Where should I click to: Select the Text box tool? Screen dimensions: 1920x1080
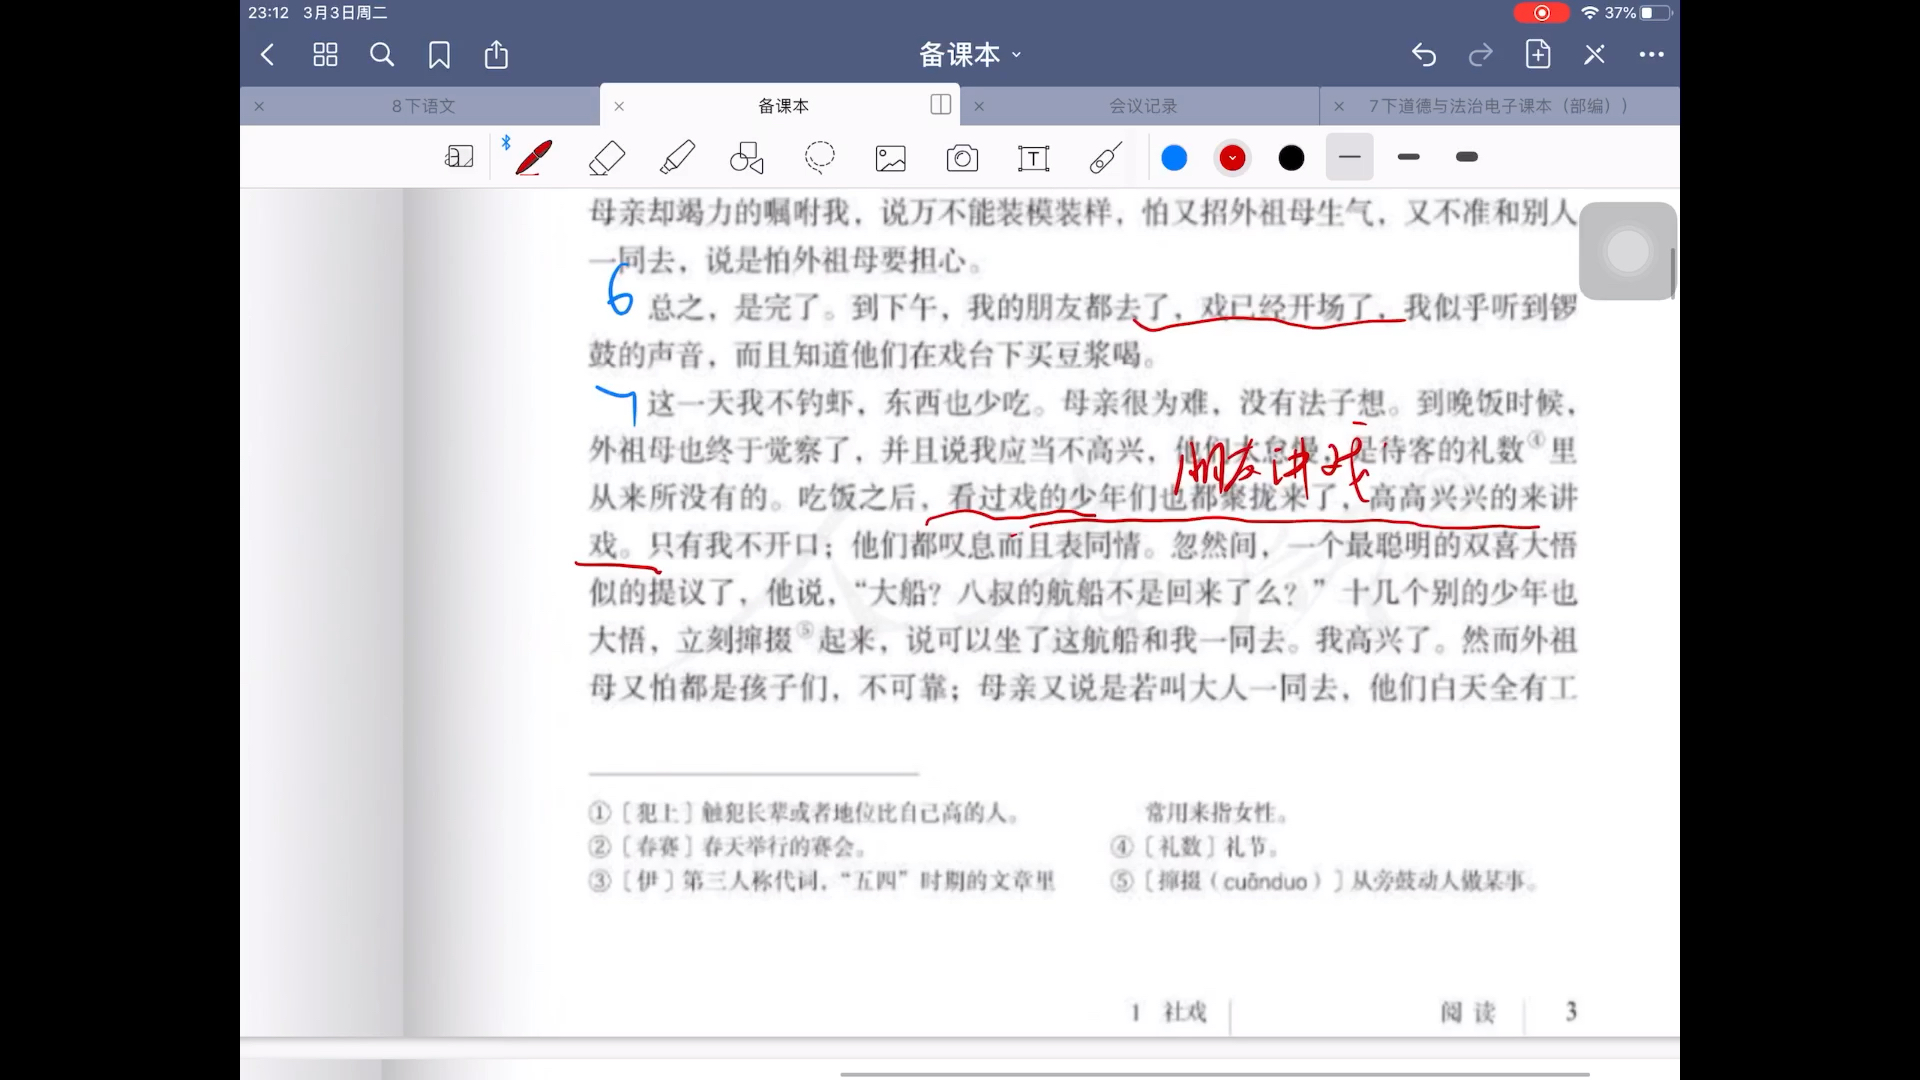[1033, 158]
